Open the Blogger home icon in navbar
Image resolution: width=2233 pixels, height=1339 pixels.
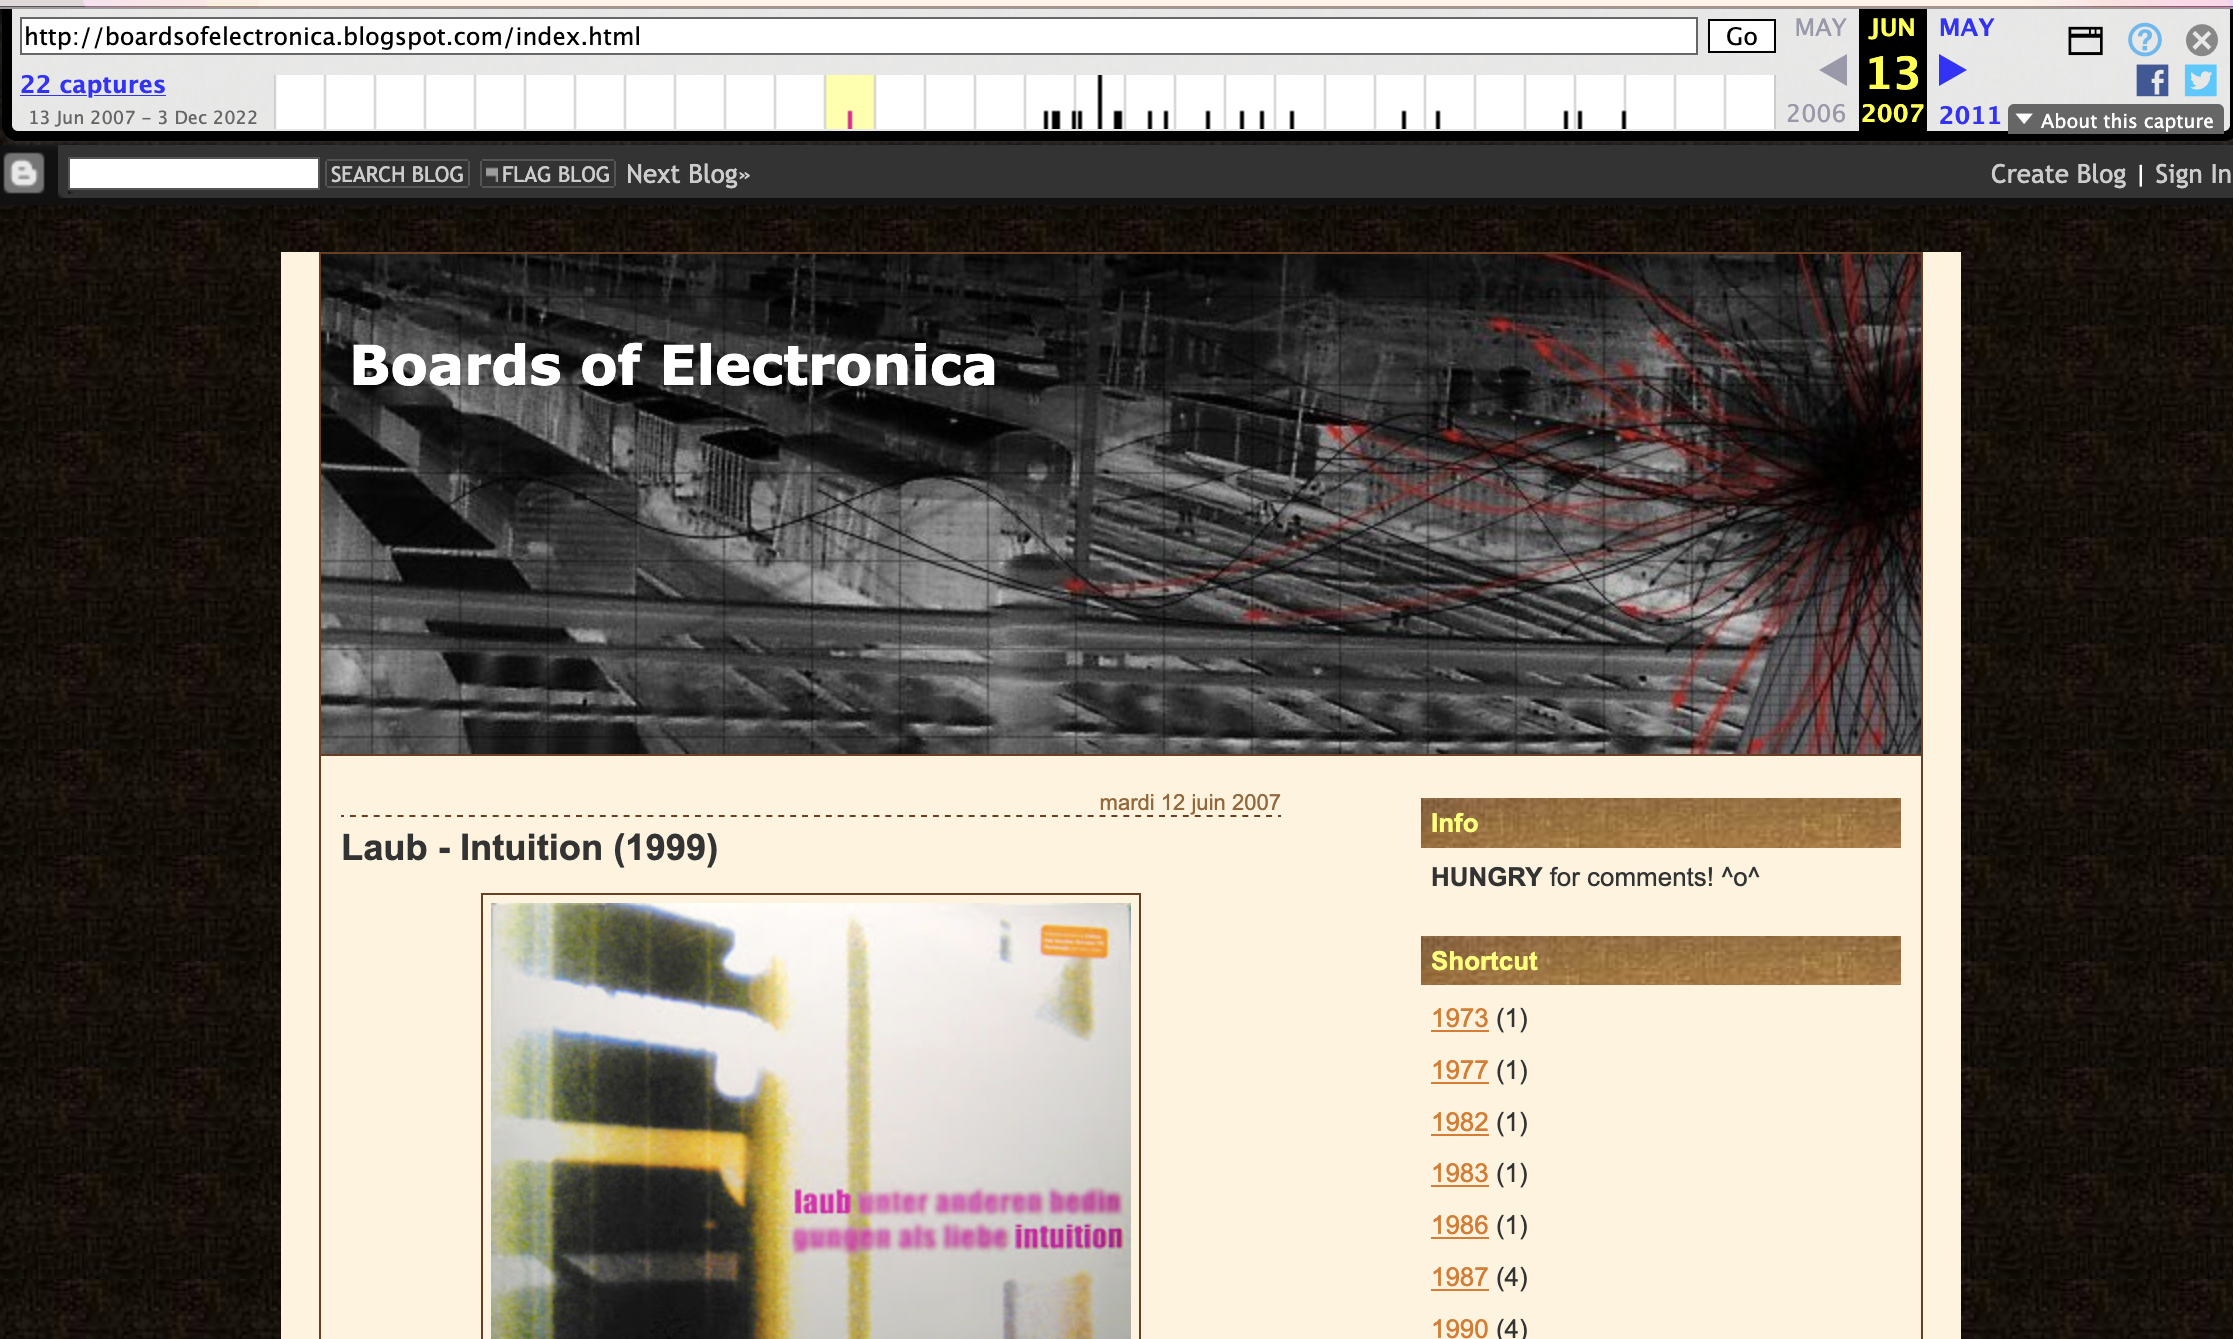pyautogui.click(x=22, y=172)
